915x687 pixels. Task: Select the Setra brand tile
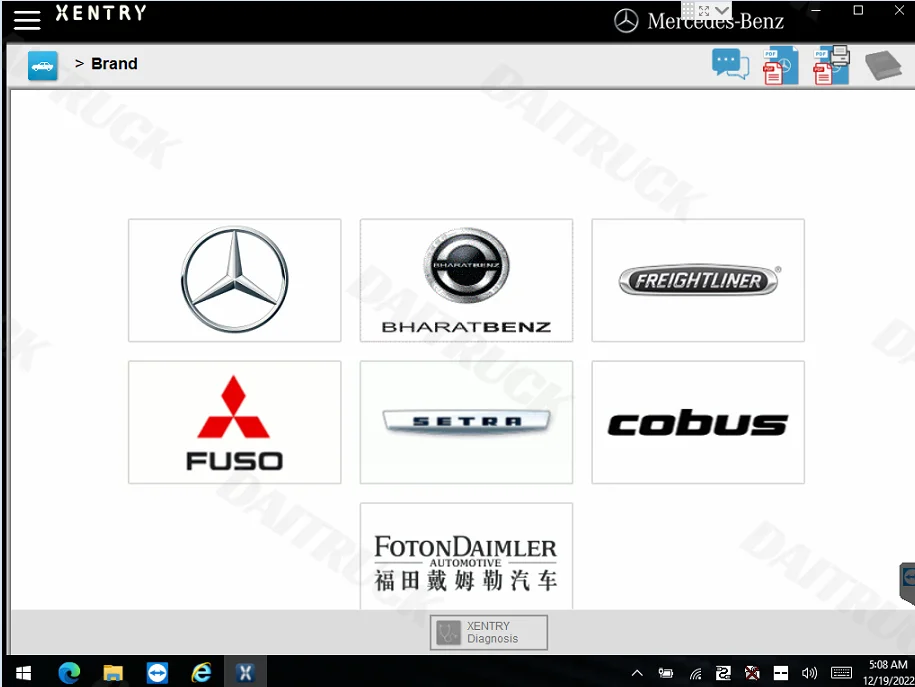[x=466, y=422]
